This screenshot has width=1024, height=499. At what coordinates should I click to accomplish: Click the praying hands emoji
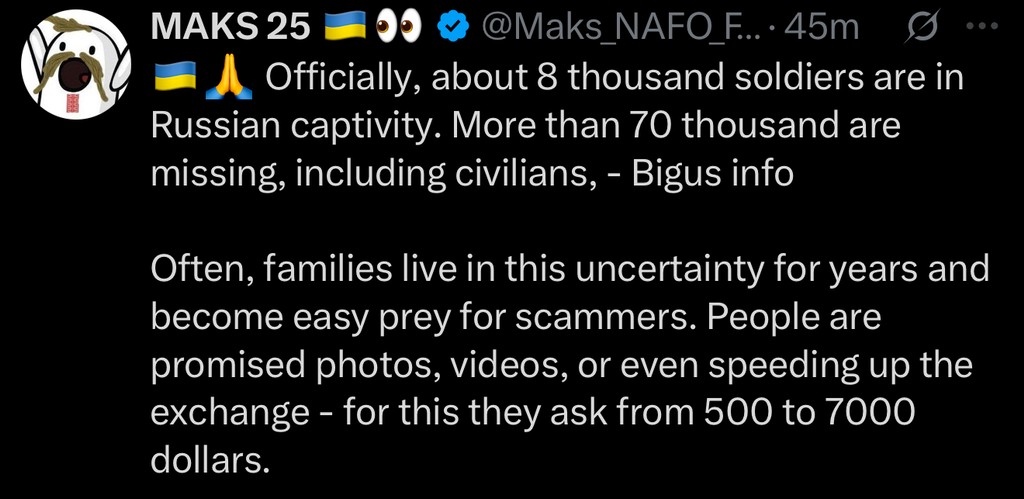pyautogui.click(x=228, y=78)
